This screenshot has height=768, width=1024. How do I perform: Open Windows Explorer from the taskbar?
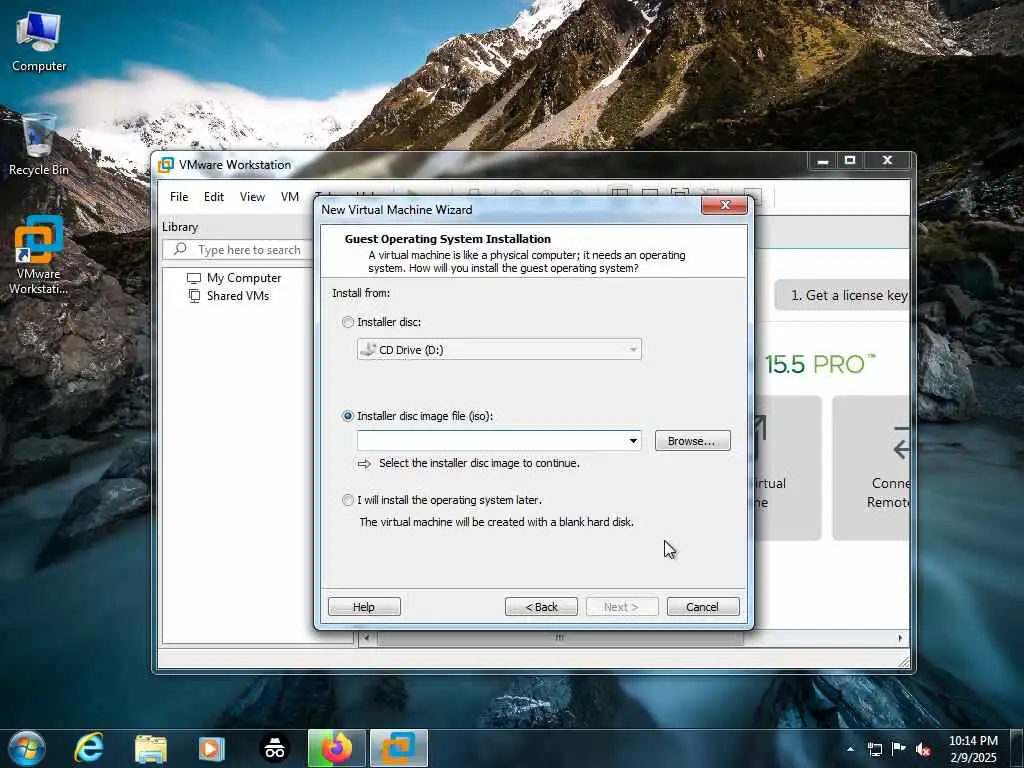[x=151, y=748]
